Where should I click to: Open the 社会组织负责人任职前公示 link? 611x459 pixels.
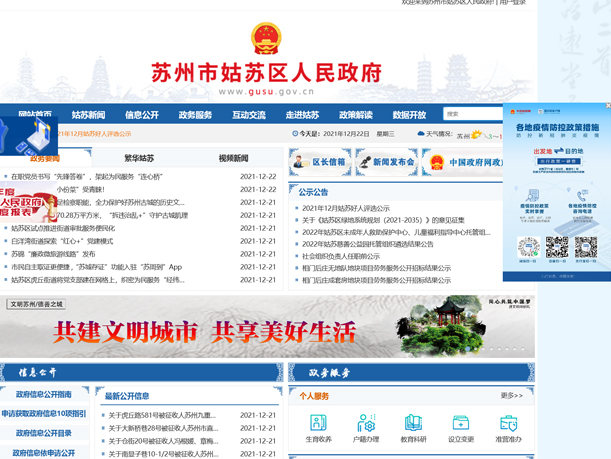(x=347, y=256)
